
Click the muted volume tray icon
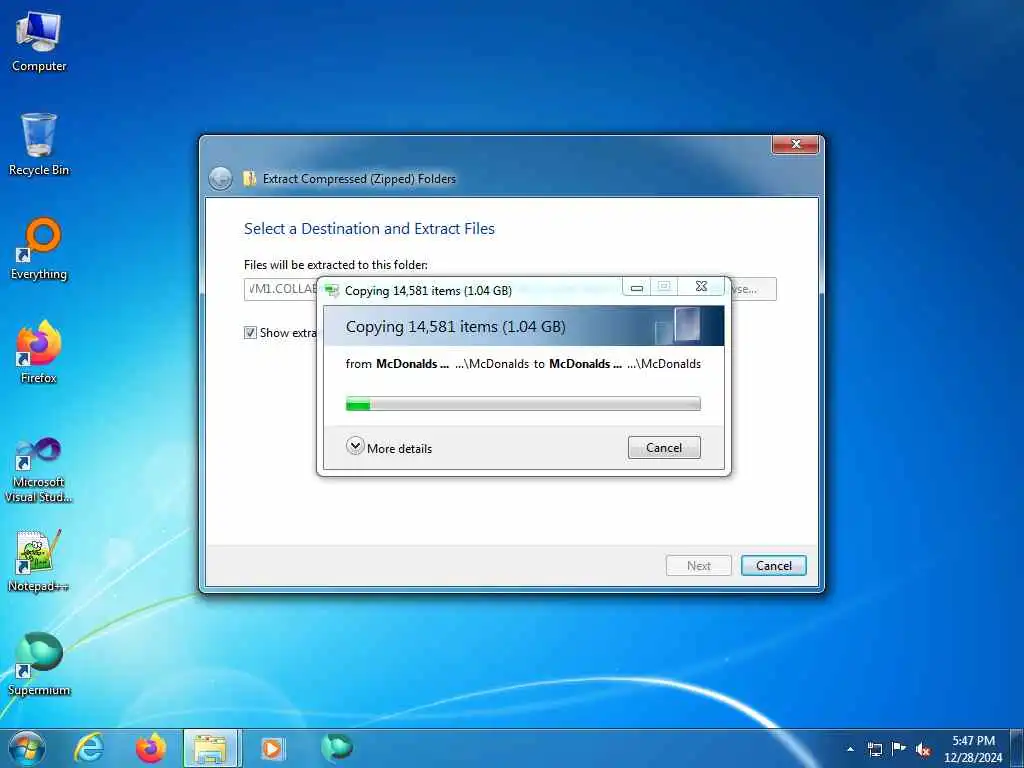click(x=923, y=749)
